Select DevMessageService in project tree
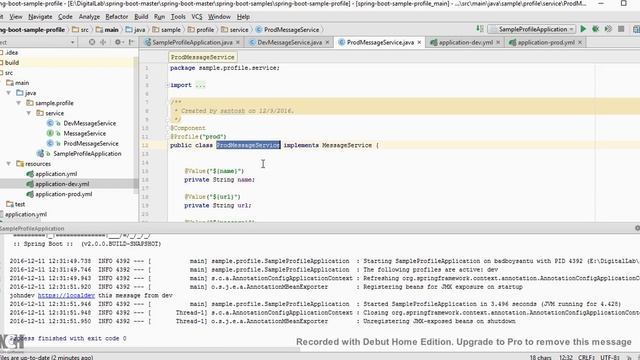 [x=89, y=123]
